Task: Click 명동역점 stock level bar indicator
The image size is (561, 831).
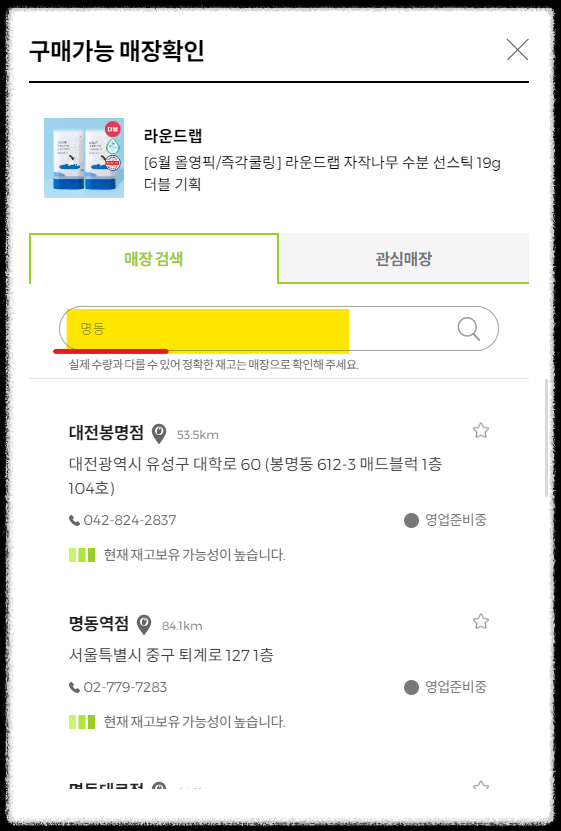Action: click(82, 722)
